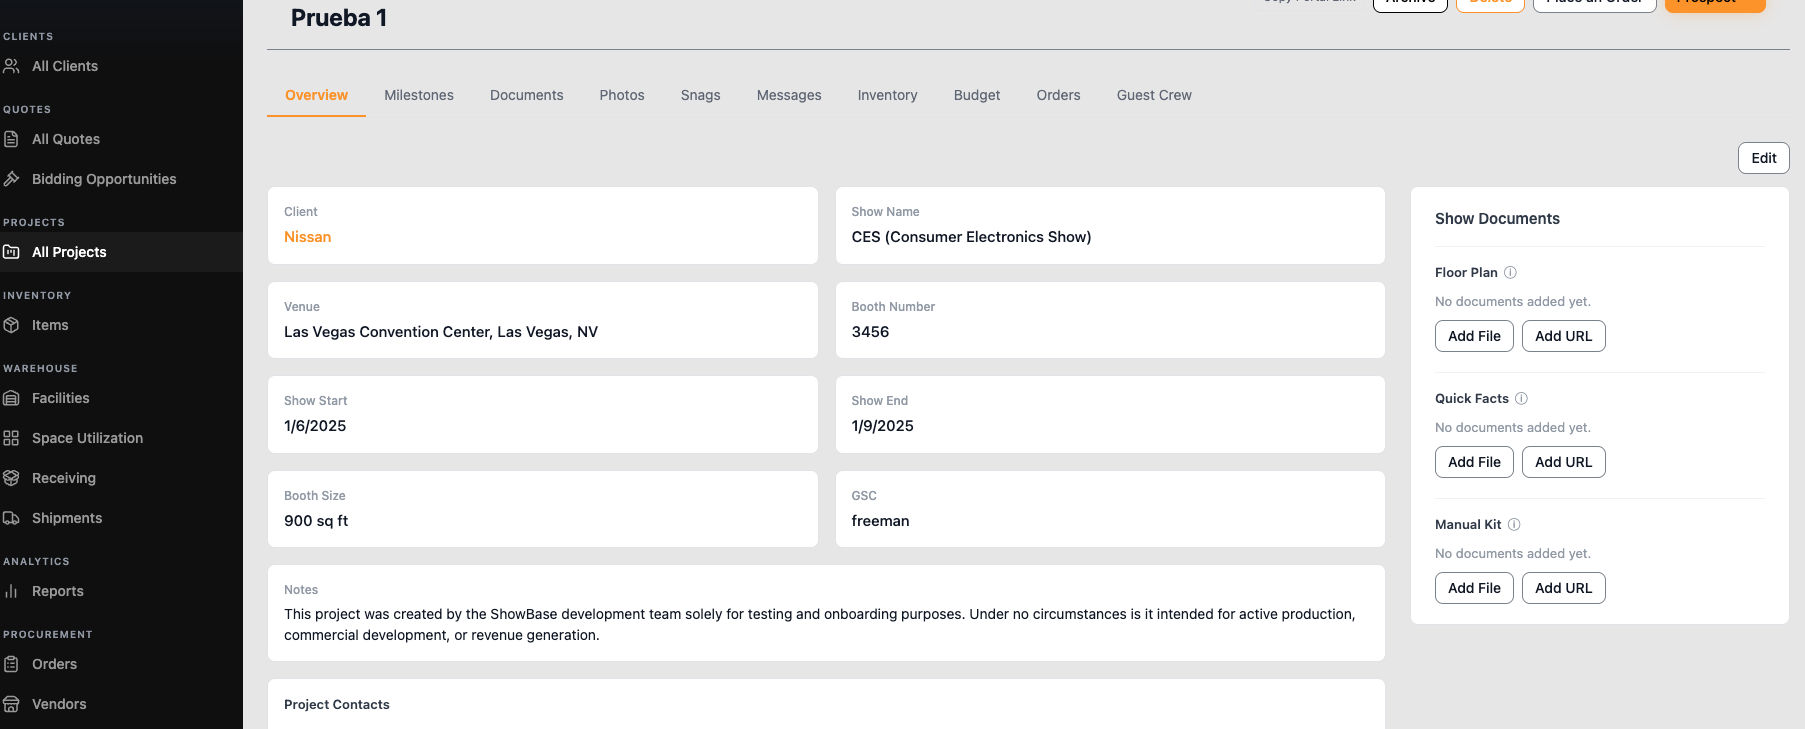Add File under Manual Kit

click(x=1474, y=588)
